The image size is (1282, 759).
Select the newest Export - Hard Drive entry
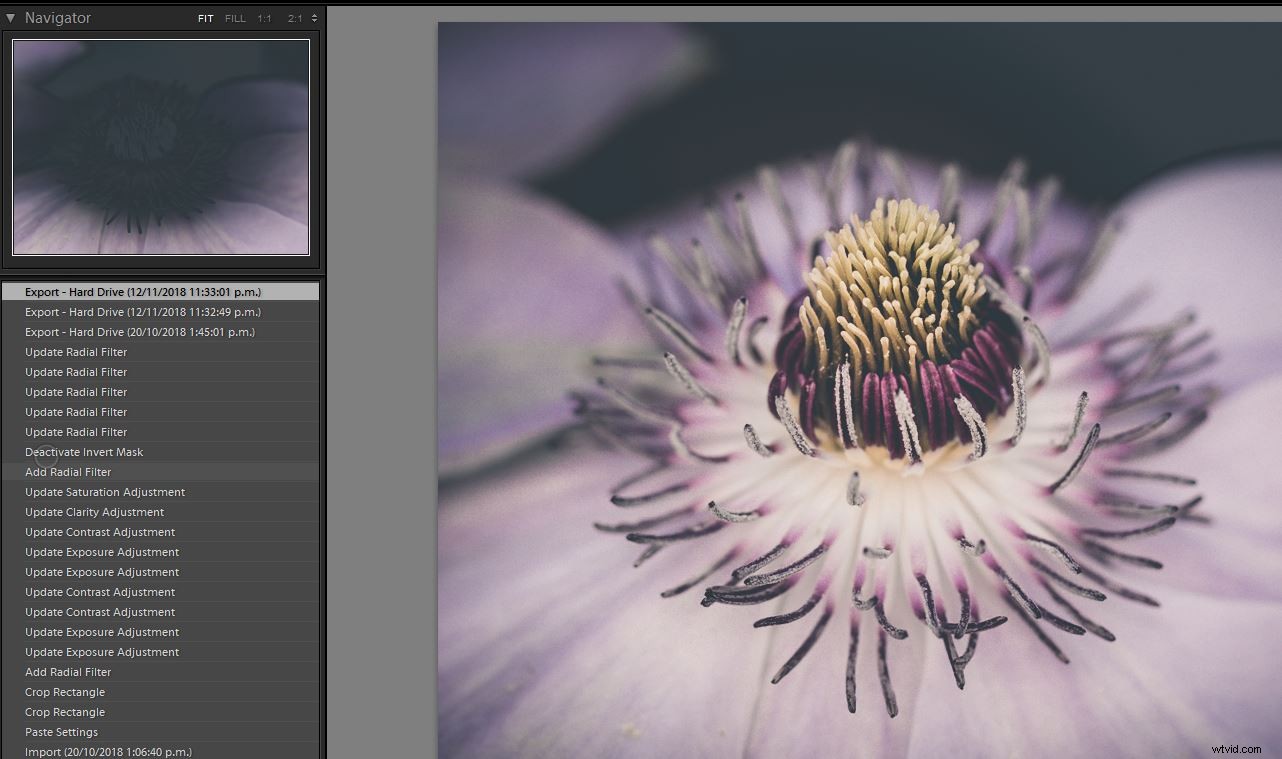[x=144, y=291]
